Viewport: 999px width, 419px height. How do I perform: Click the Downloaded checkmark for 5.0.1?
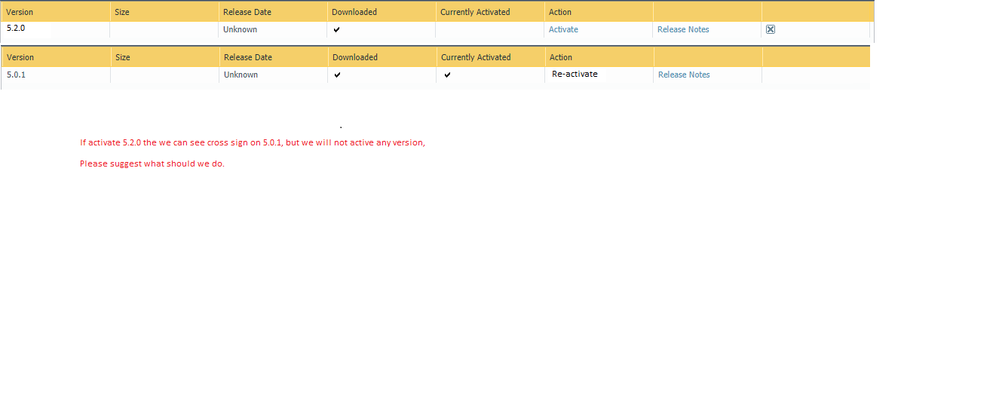[337, 75]
